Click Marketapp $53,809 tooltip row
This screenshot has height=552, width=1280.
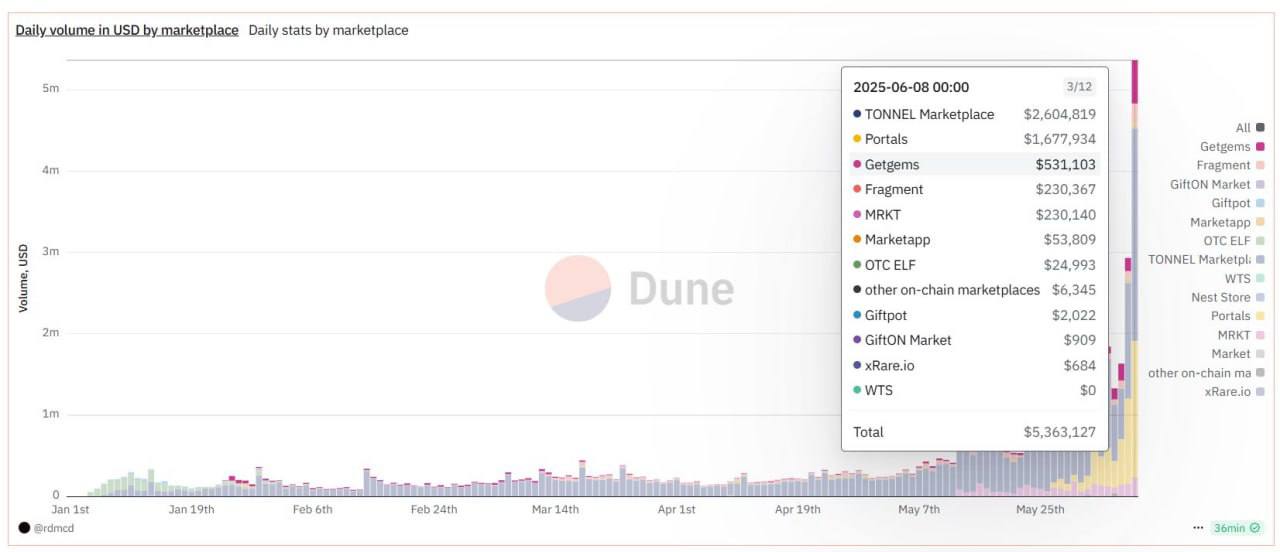pyautogui.click(x=974, y=239)
